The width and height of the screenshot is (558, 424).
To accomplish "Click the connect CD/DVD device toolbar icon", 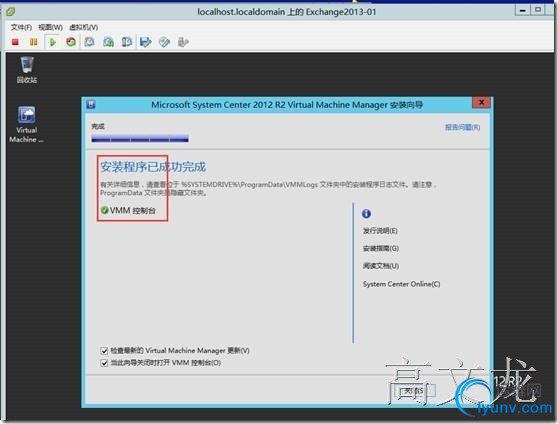I will [164, 42].
